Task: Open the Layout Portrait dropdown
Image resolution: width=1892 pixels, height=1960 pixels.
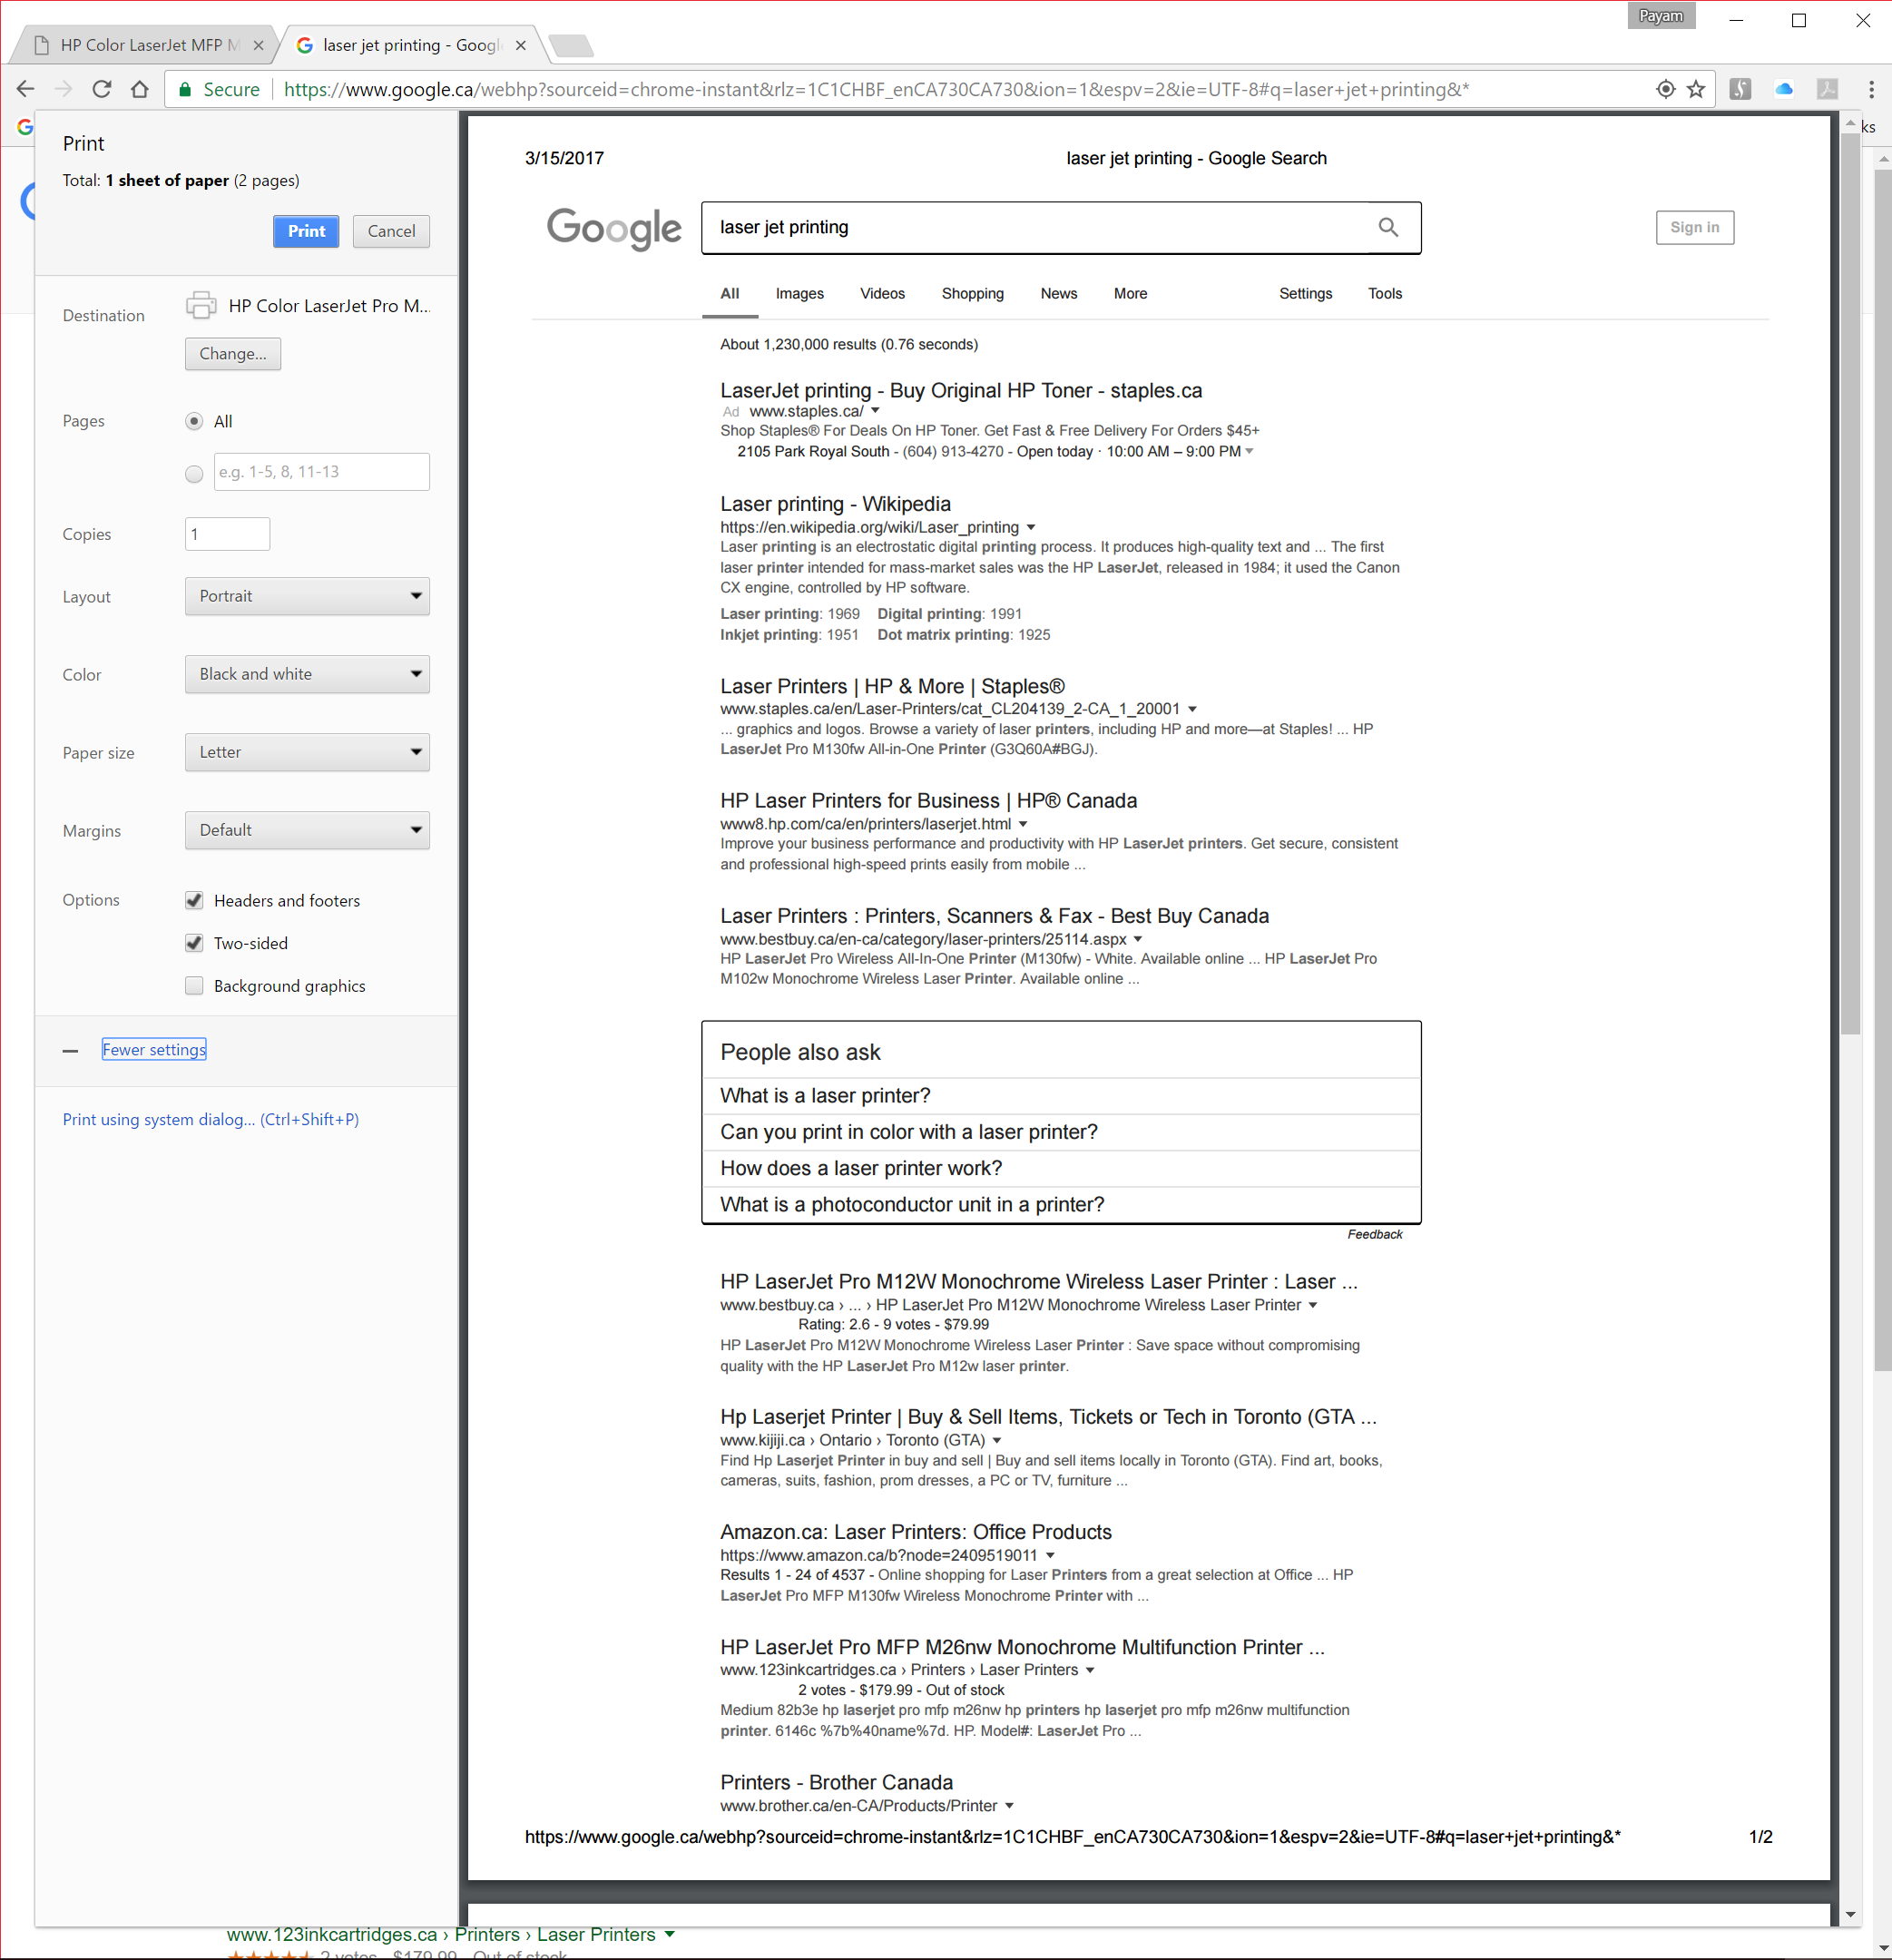Action: pos(307,596)
